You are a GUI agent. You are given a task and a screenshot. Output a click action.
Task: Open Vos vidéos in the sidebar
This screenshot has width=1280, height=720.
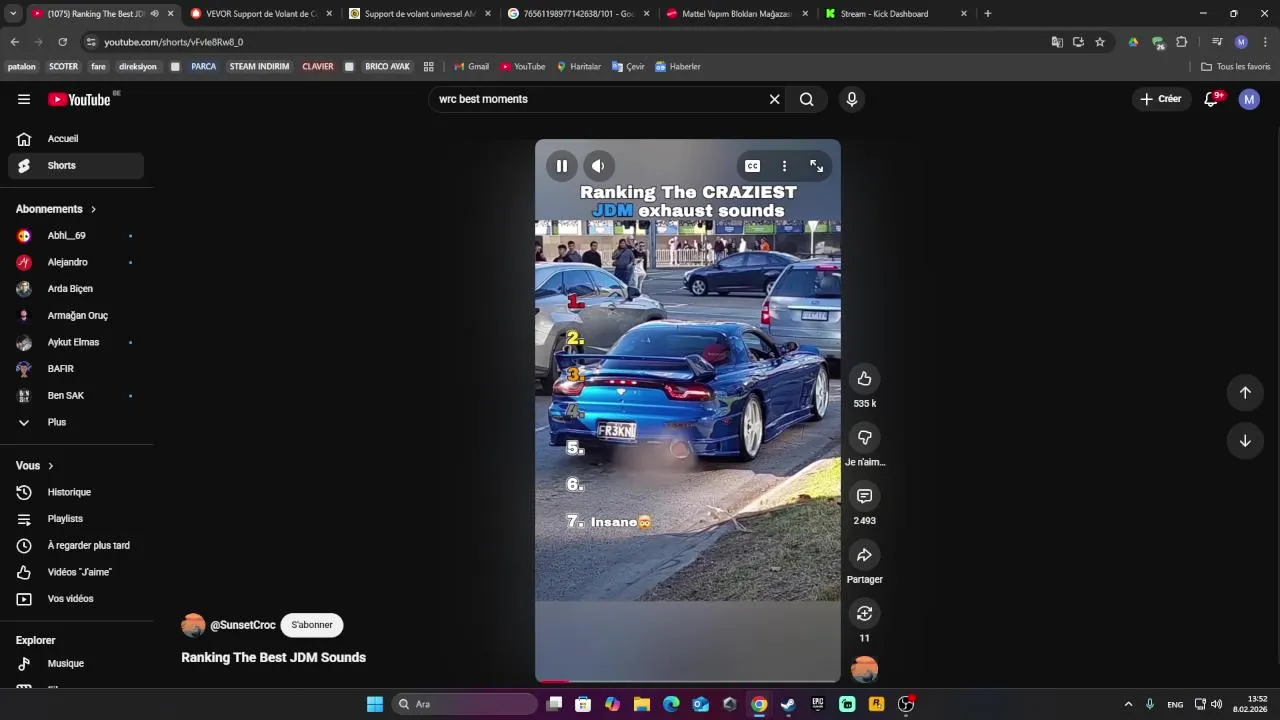coord(76,599)
